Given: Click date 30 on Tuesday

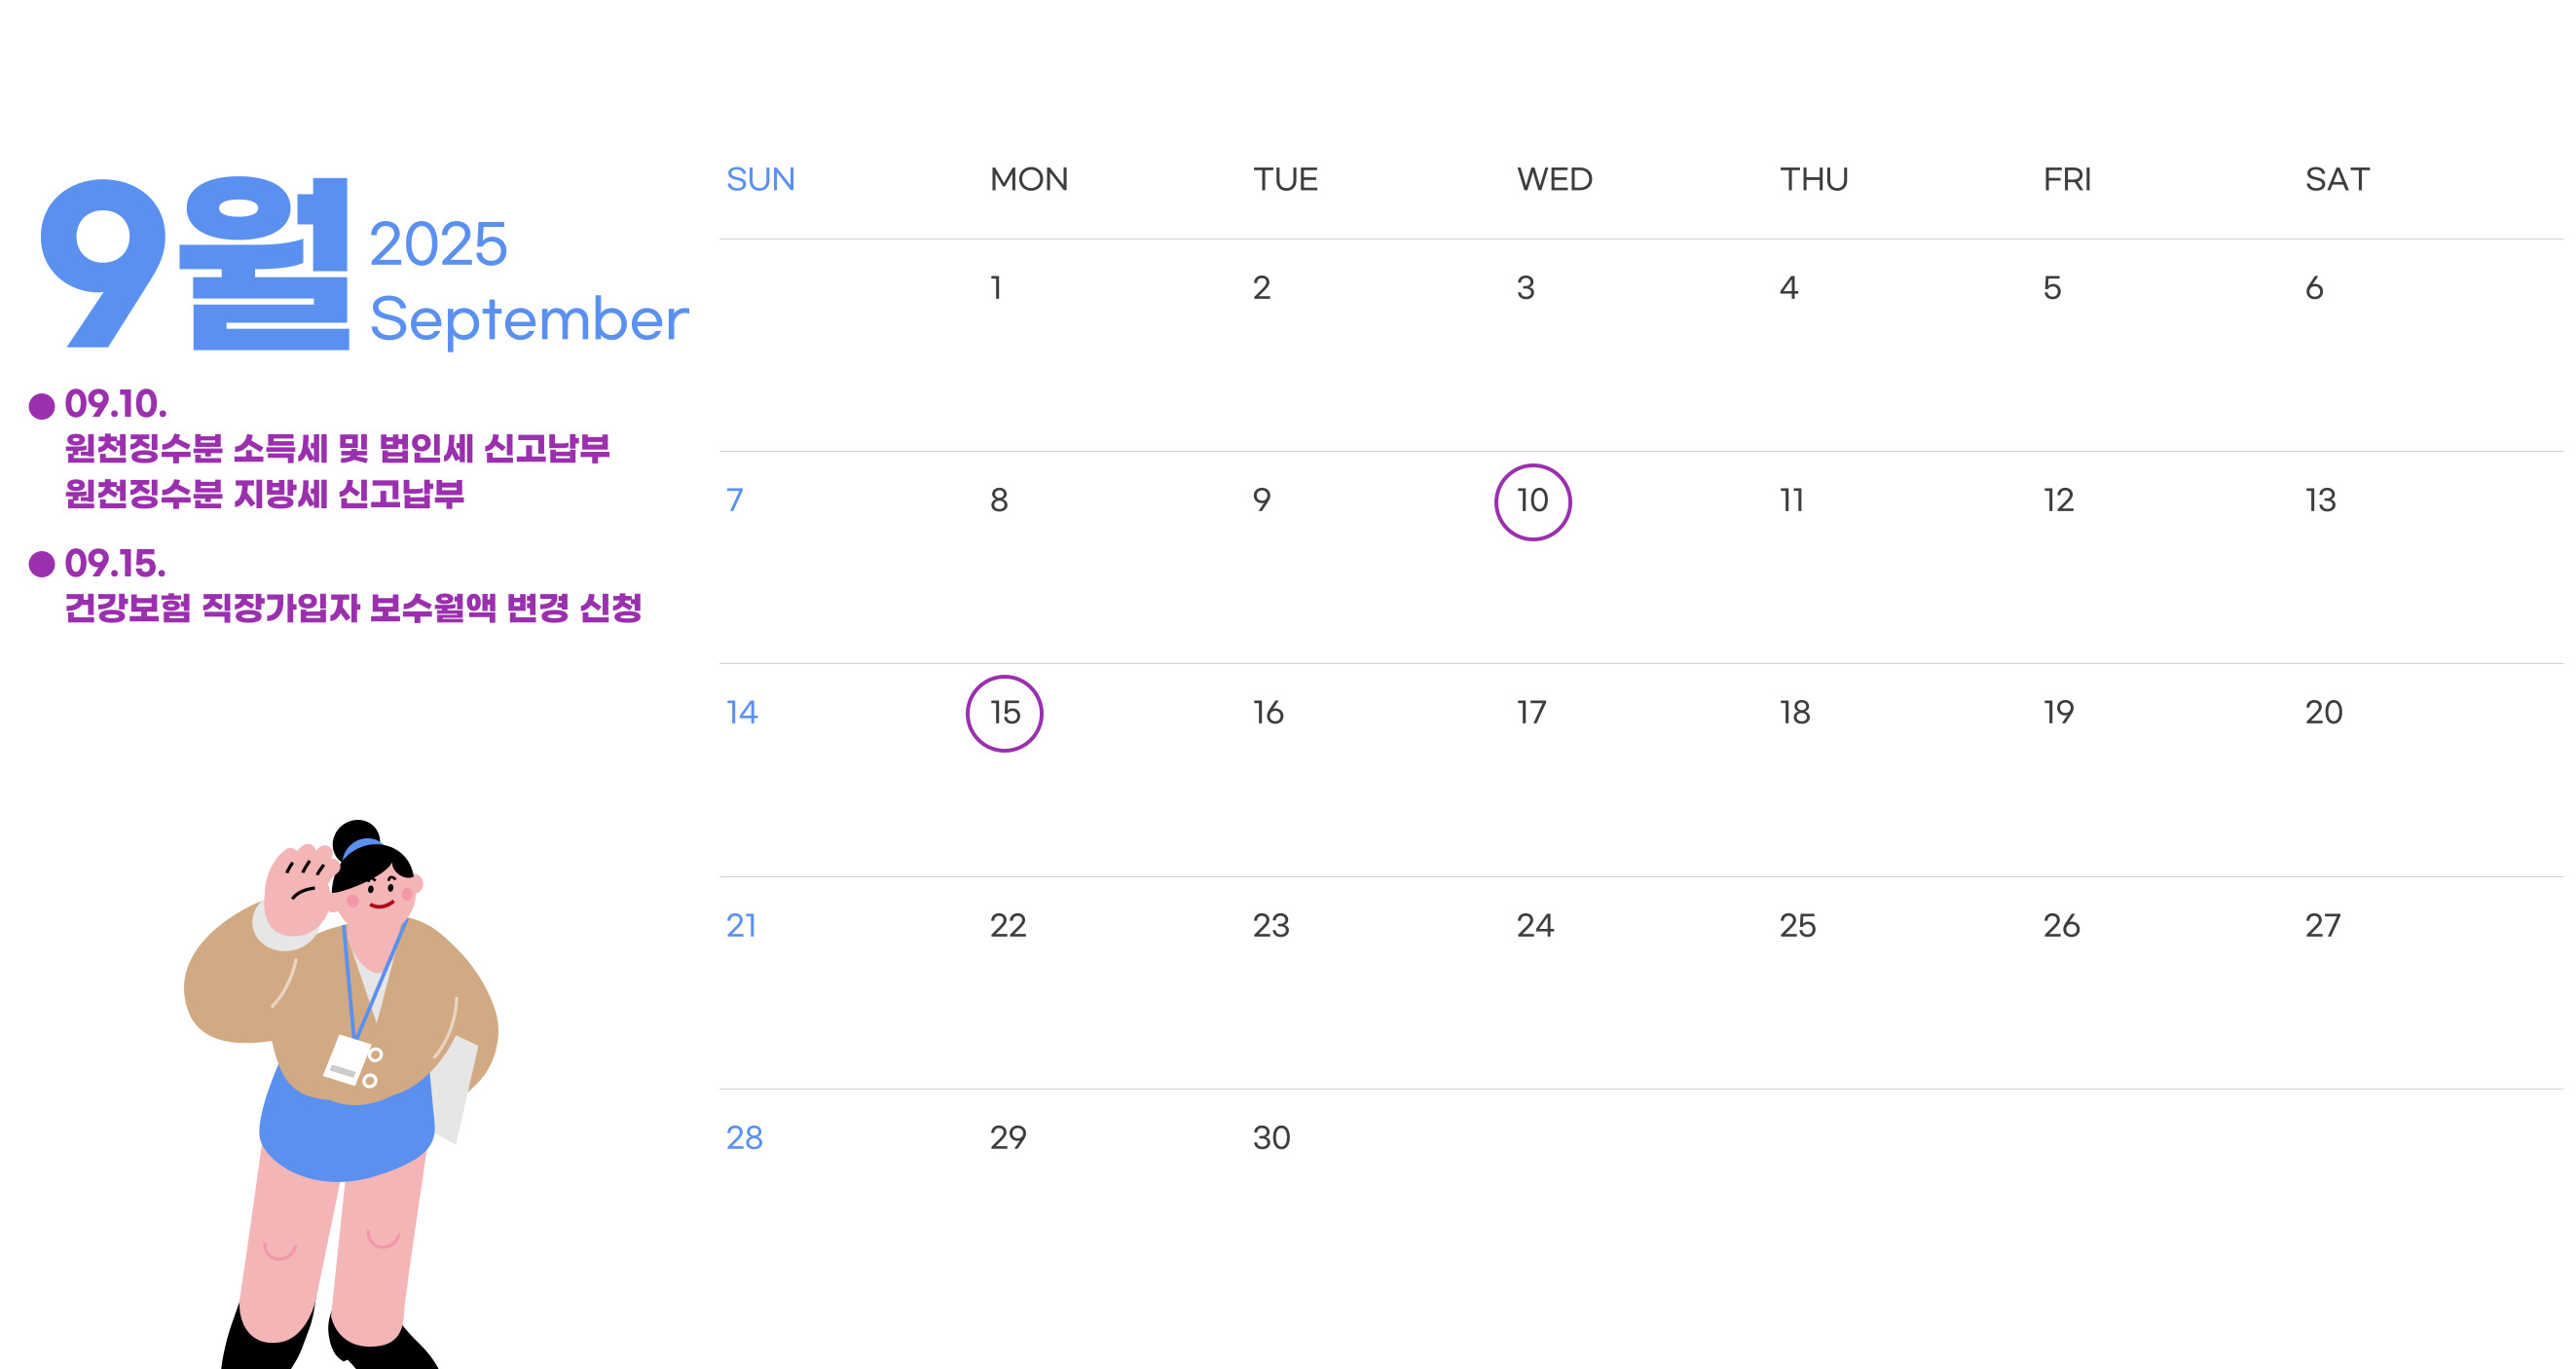Looking at the screenshot, I should [1271, 1138].
